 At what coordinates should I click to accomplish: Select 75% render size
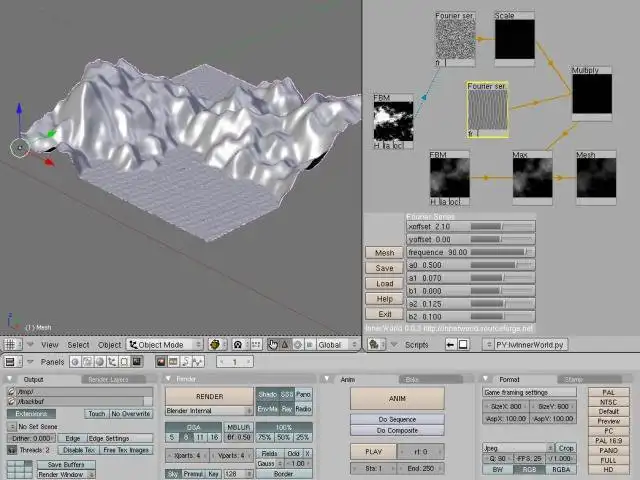point(264,437)
